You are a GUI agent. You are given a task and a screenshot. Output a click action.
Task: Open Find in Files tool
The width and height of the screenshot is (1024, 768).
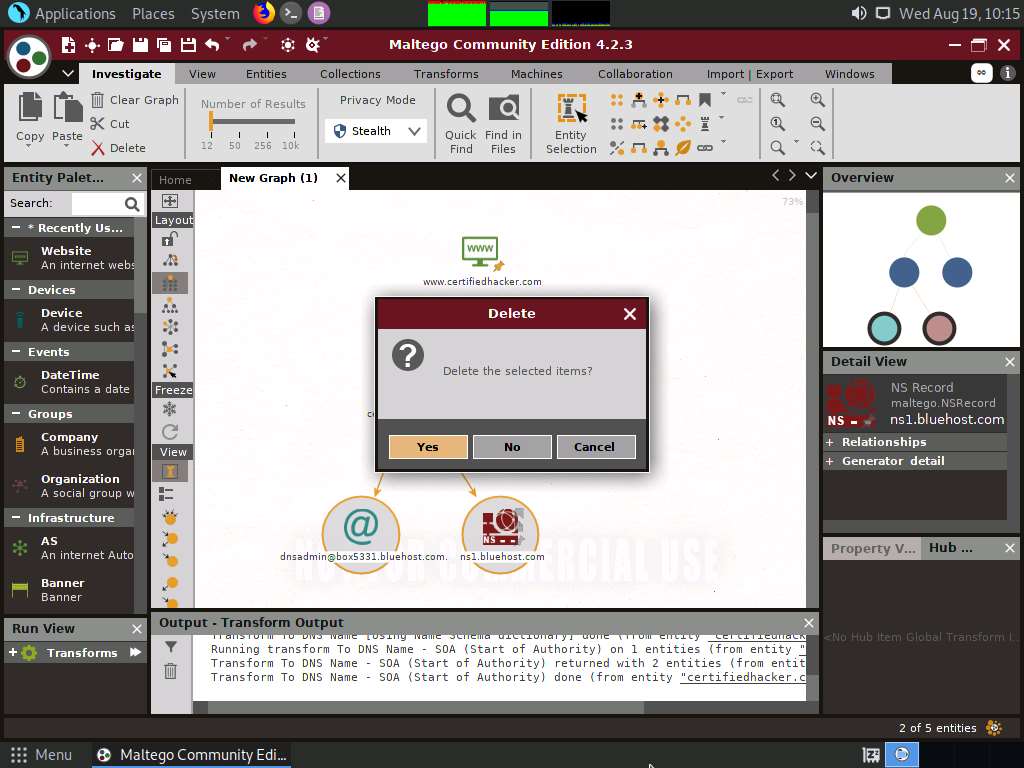(504, 123)
